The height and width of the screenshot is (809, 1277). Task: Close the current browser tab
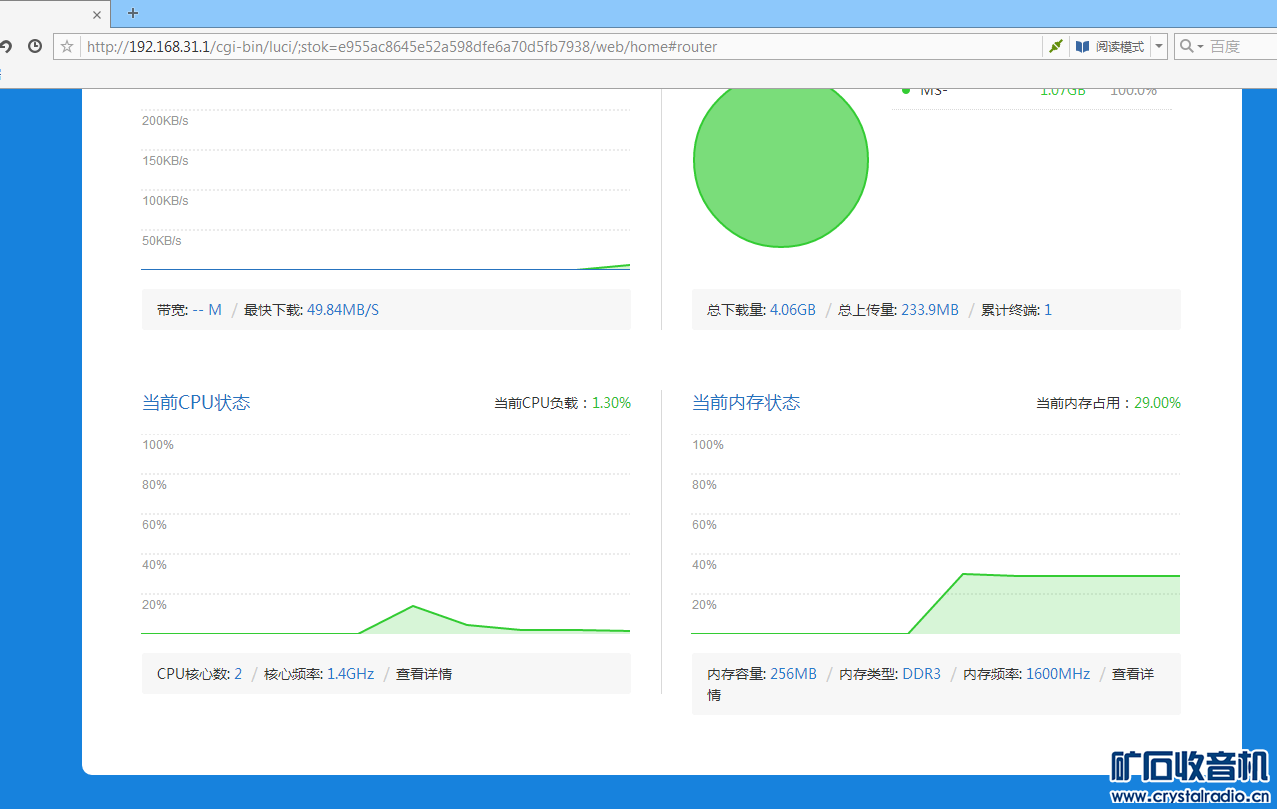click(x=97, y=14)
